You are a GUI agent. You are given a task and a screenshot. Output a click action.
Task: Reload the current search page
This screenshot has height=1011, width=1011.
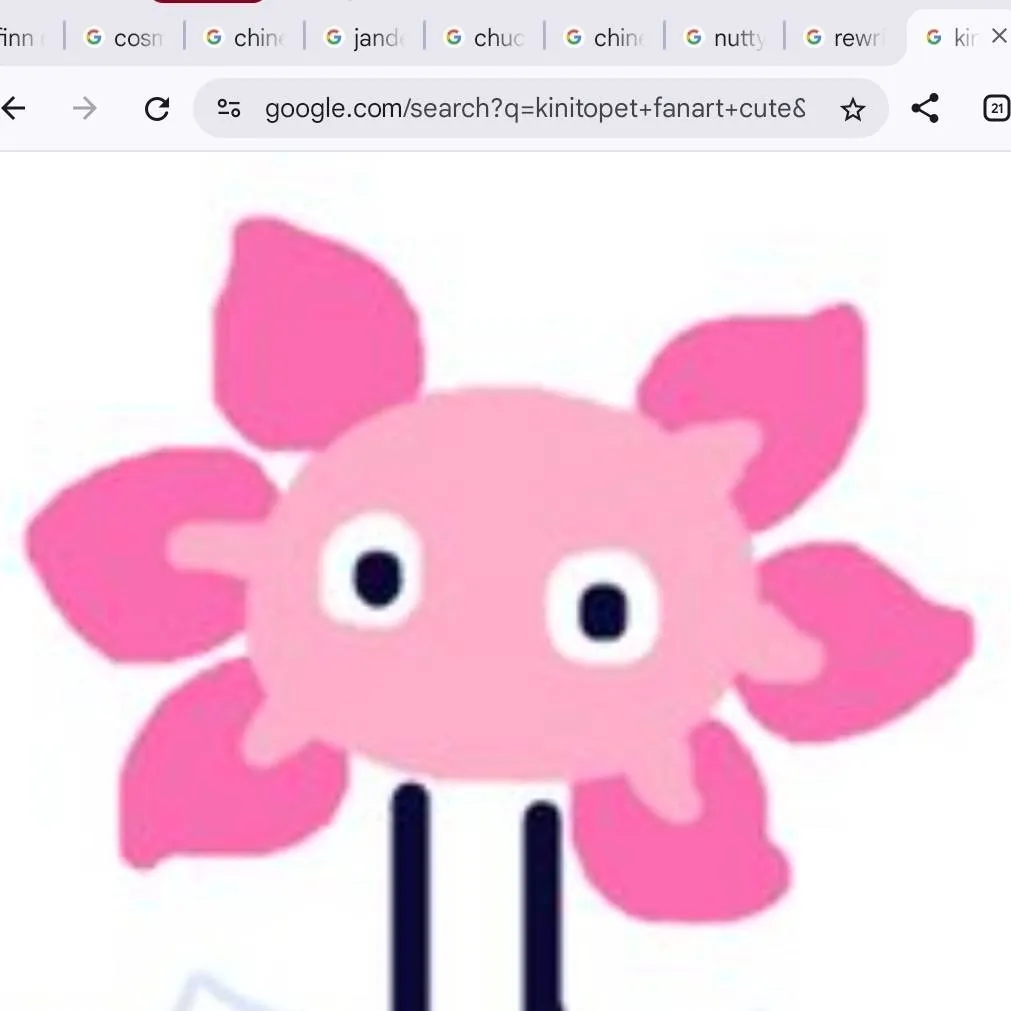tap(157, 108)
